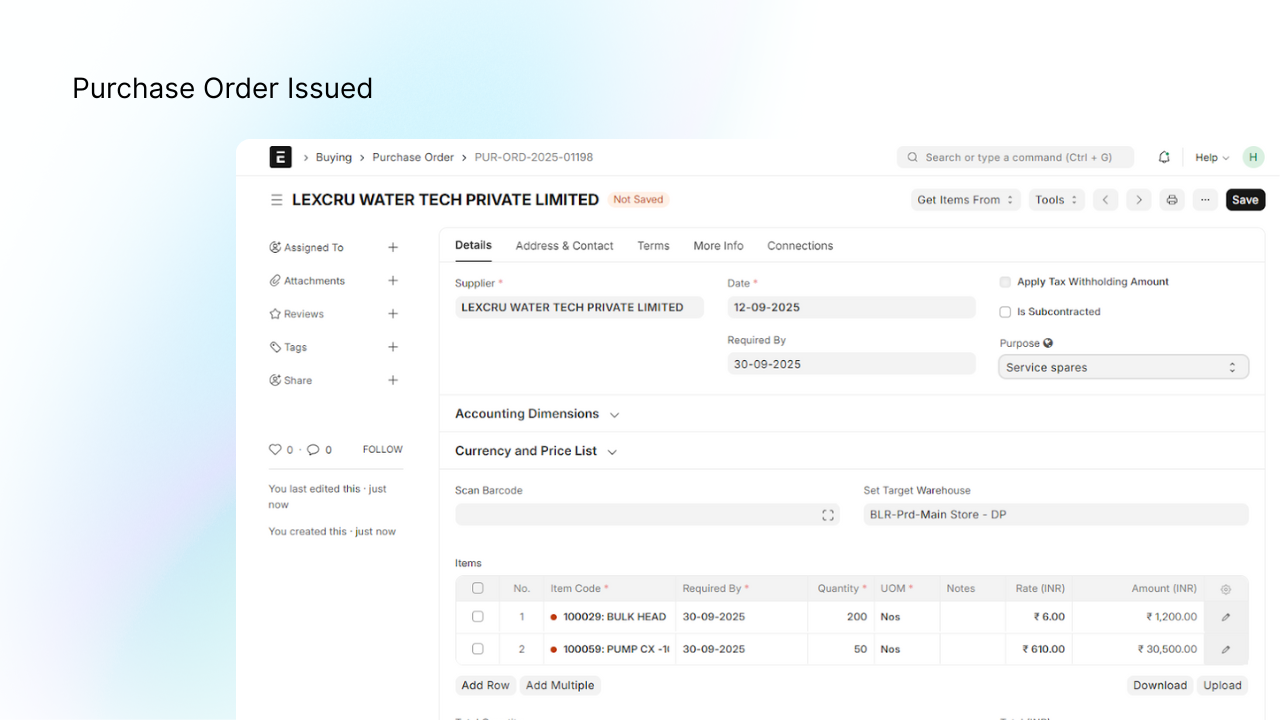Click the search command bar field

point(1016,157)
